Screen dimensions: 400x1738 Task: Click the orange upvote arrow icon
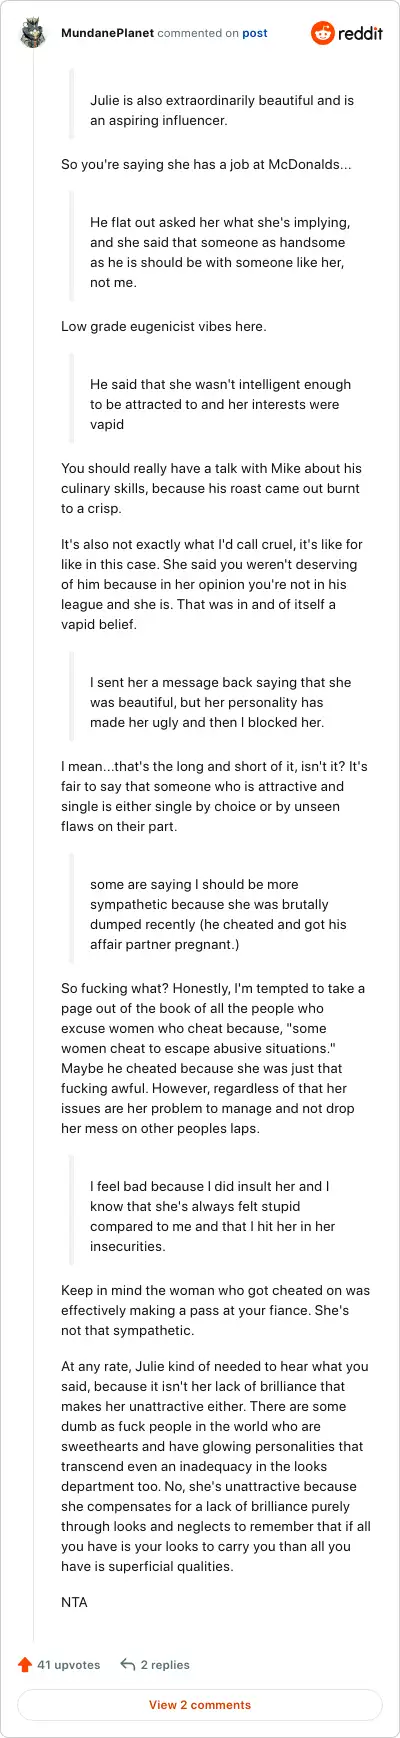pos(25,1665)
